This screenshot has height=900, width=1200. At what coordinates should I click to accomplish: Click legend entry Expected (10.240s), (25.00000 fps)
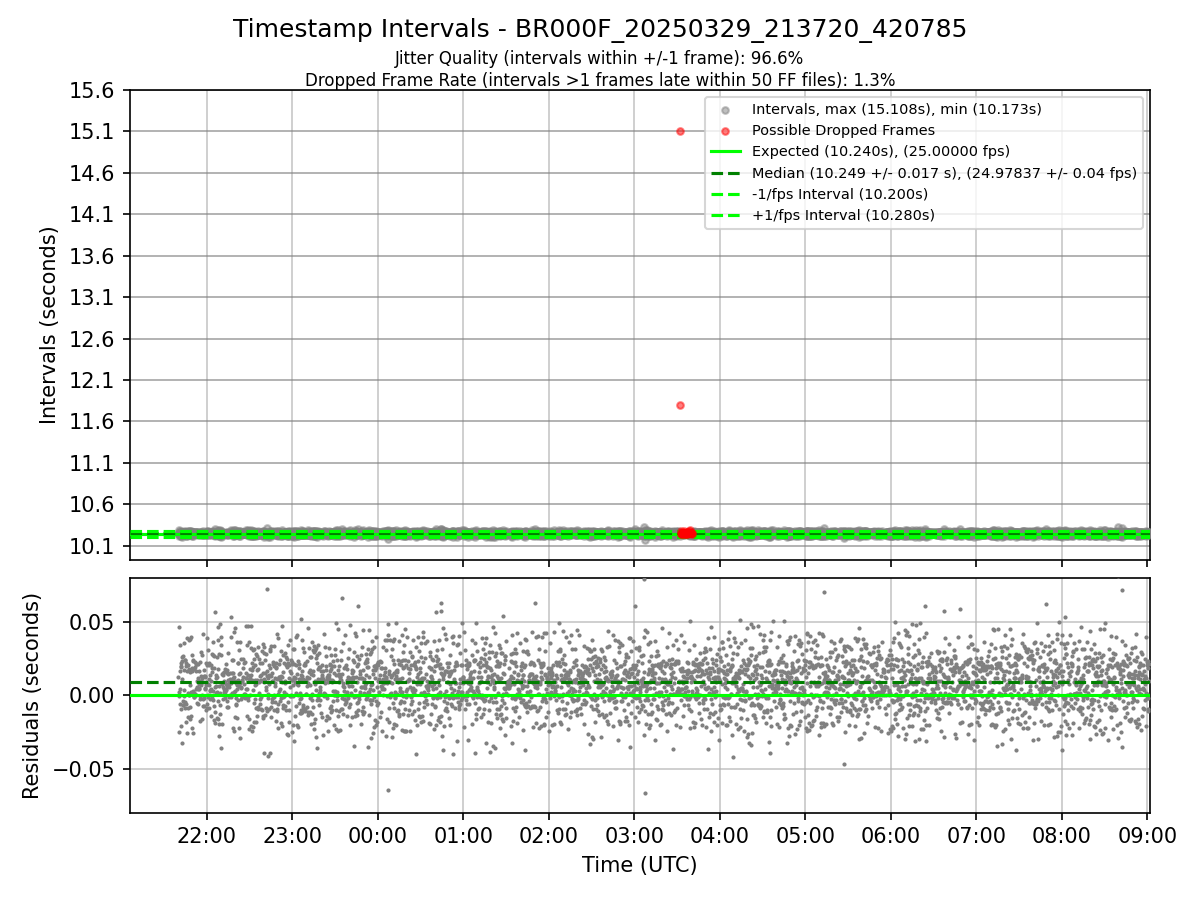point(881,151)
